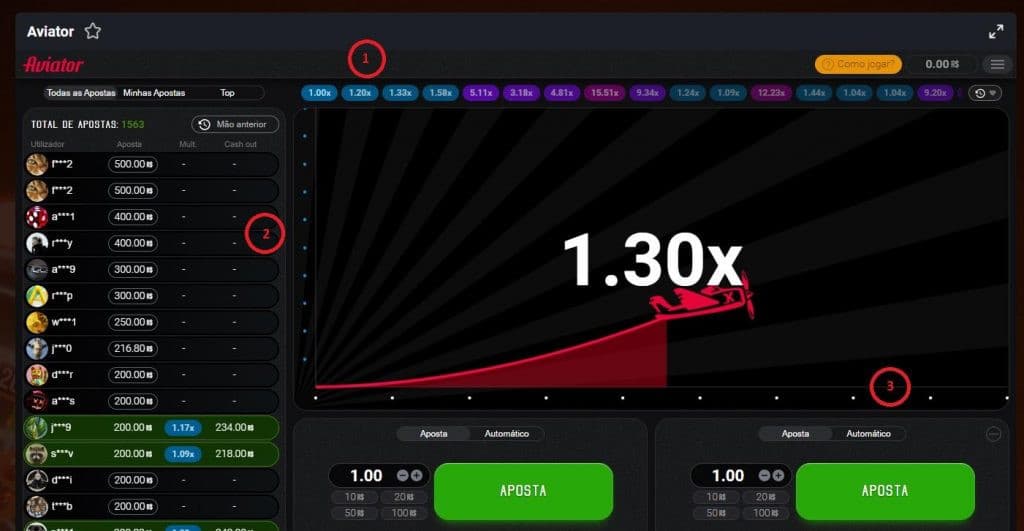This screenshot has height=531, width=1024.
Task: Expand the round history dropdown
Action: [985, 93]
